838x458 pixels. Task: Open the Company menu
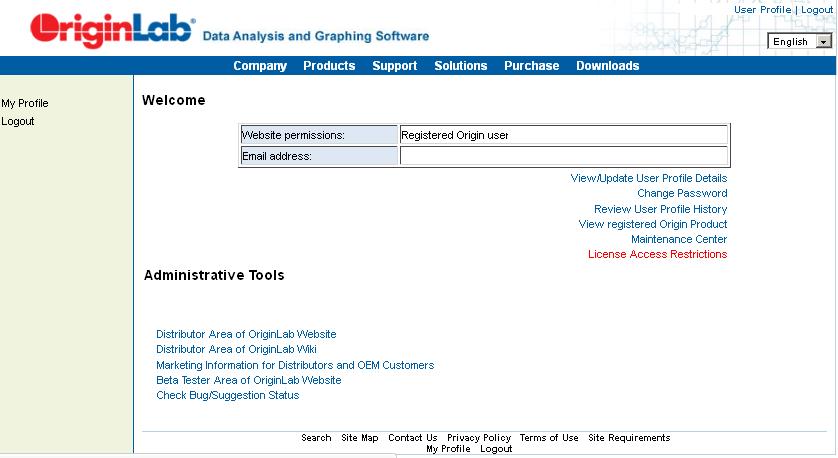(x=260, y=66)
